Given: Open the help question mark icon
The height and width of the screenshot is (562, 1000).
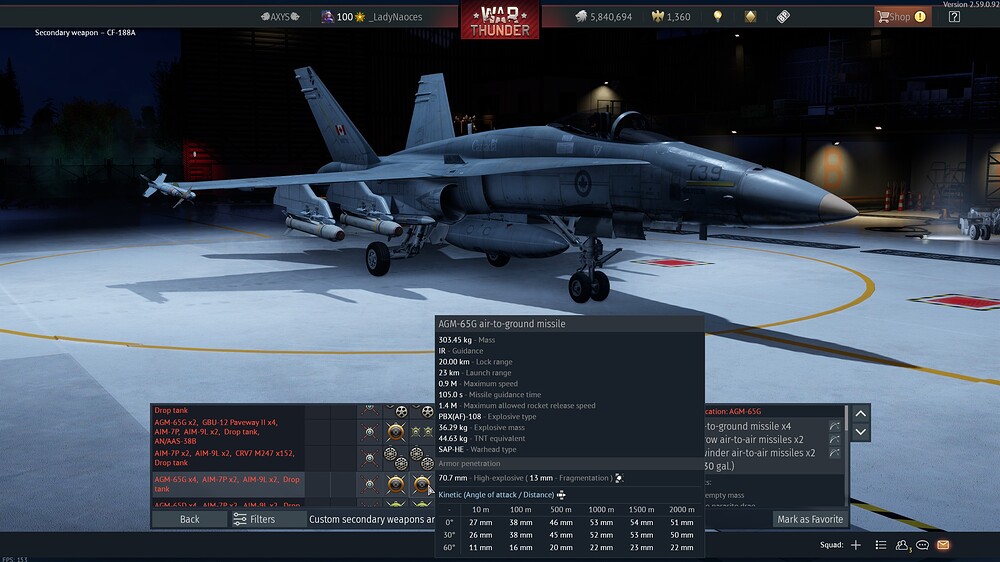Looking at the screenshot, I should [x=954, y=17].
